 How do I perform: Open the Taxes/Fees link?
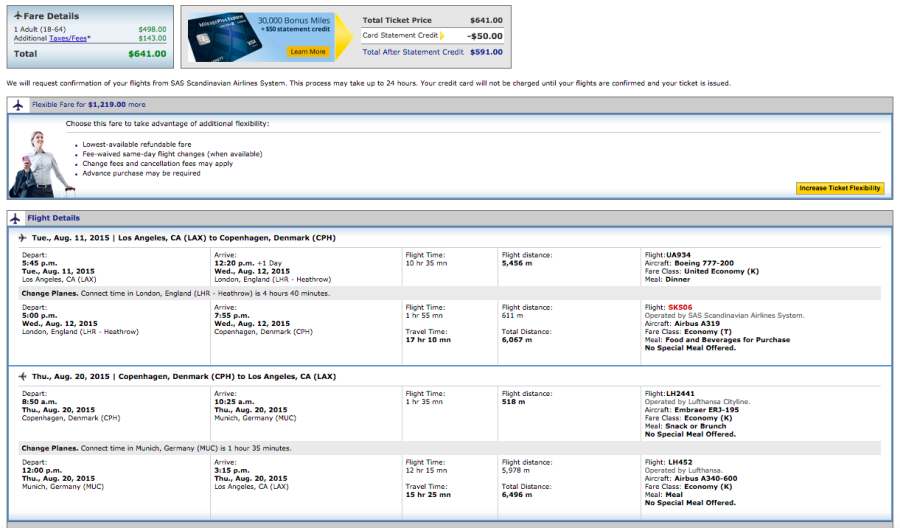click(x=68, y=38)
